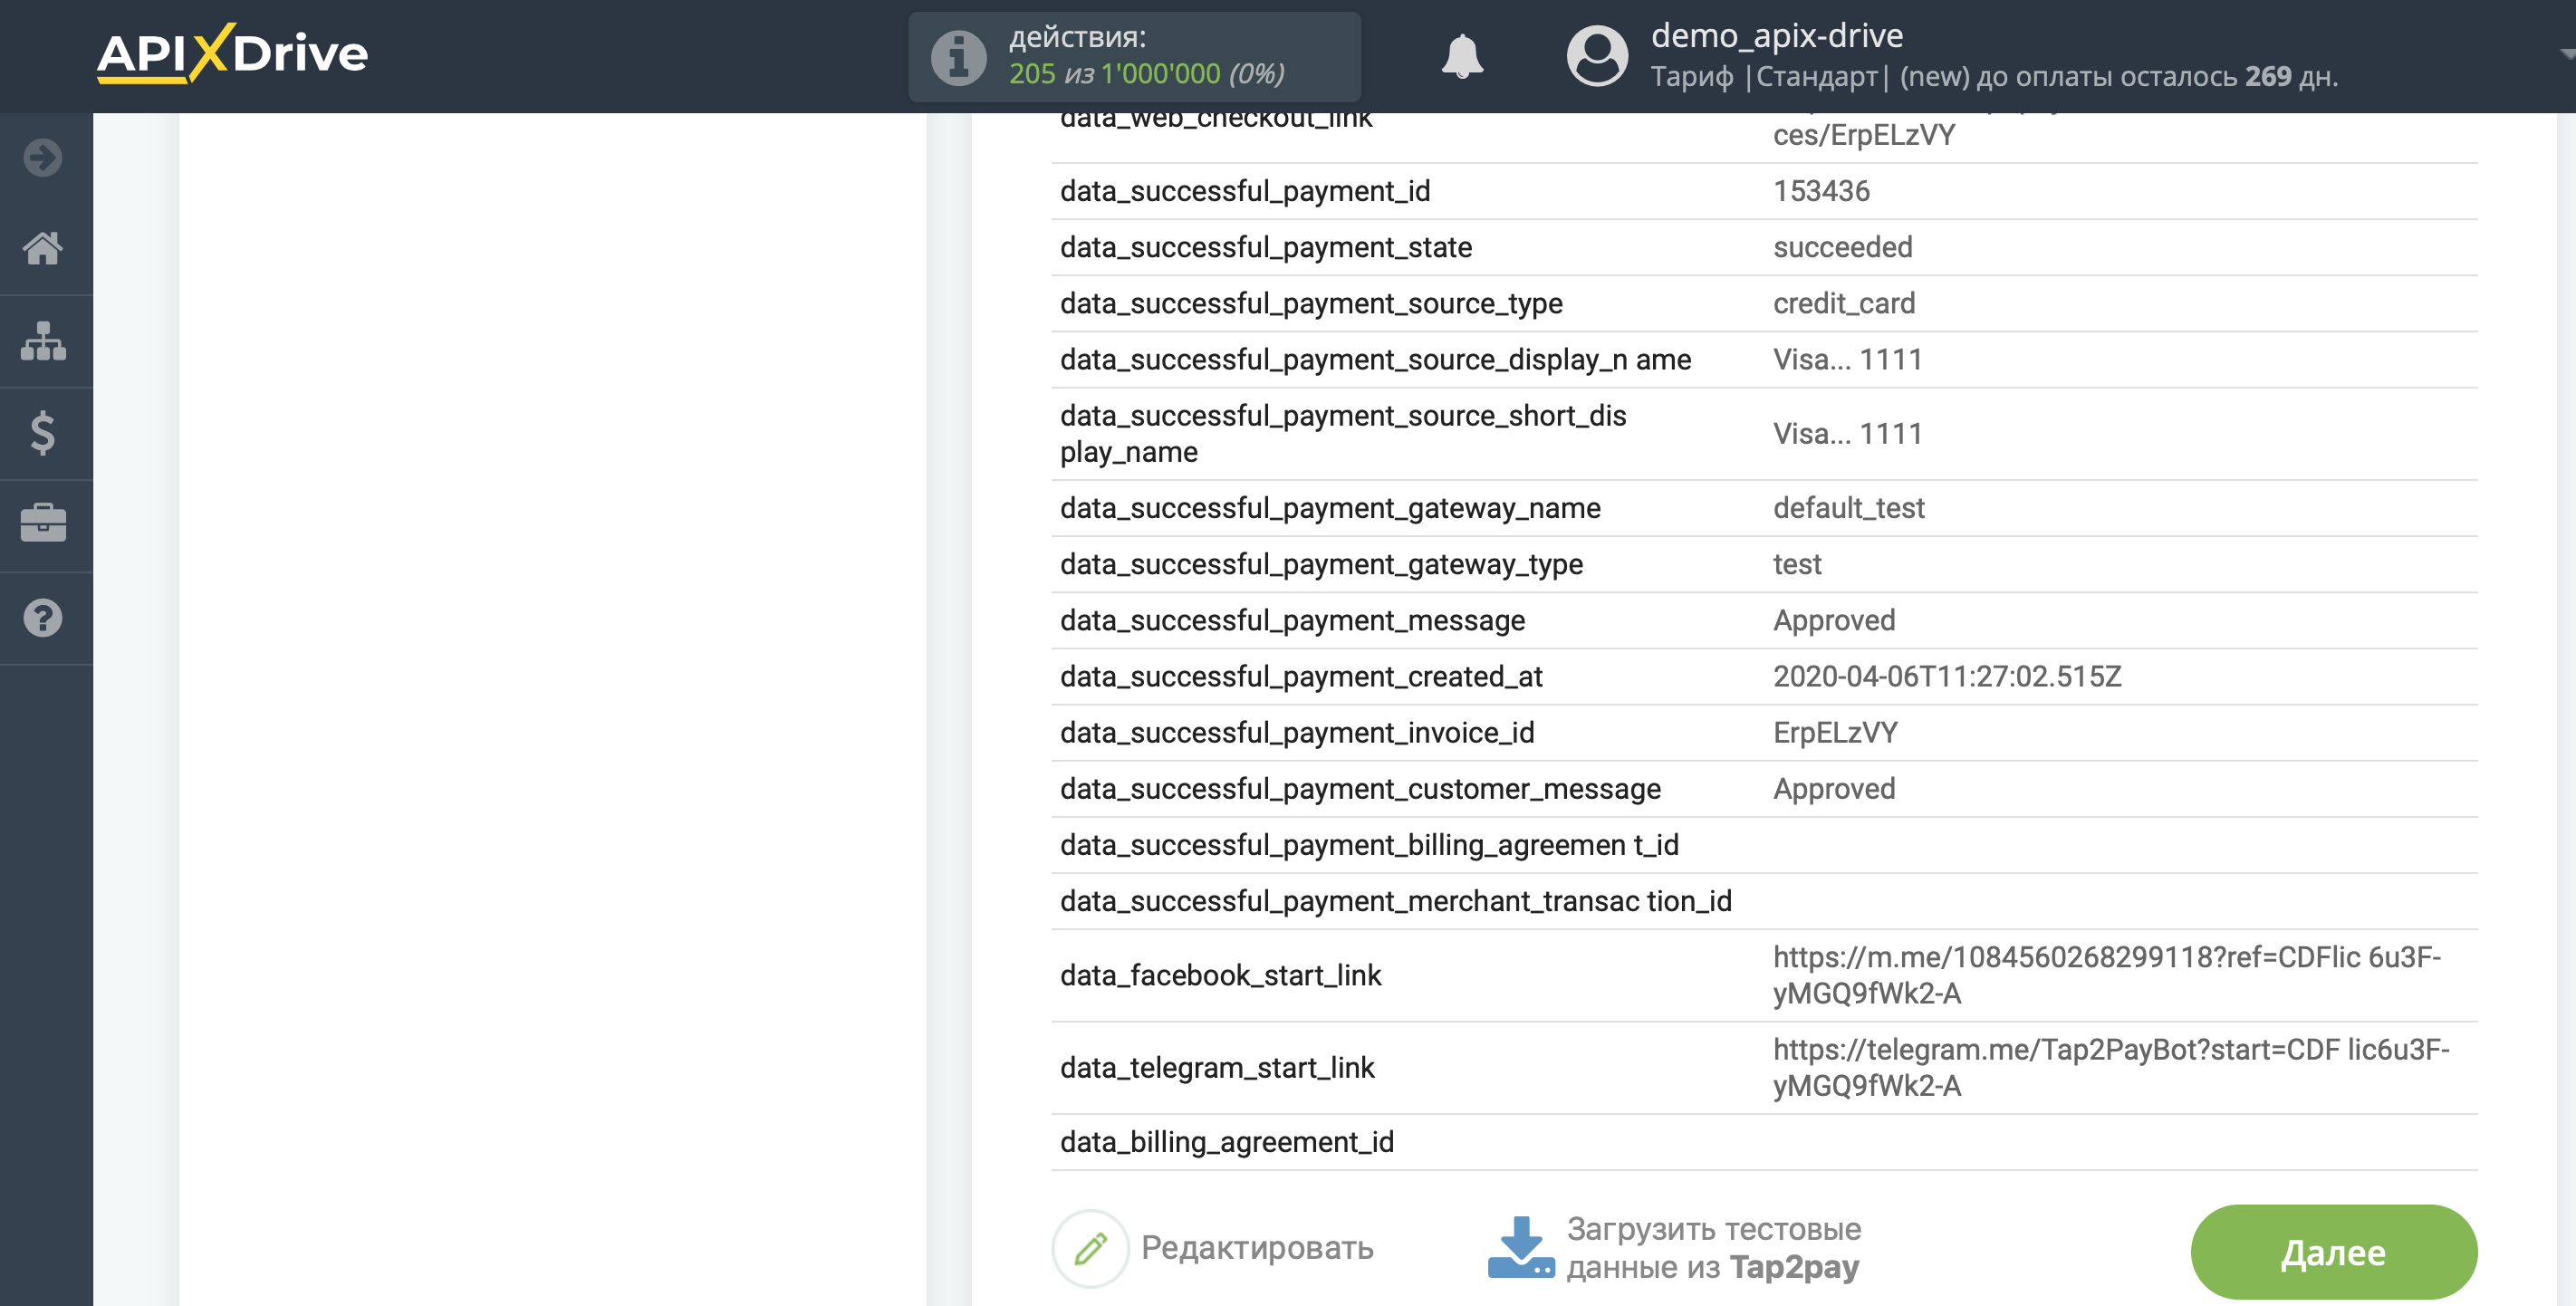Click the Далее button
Viewport: 2576px width, 1306px height.
[2333, 1252]
